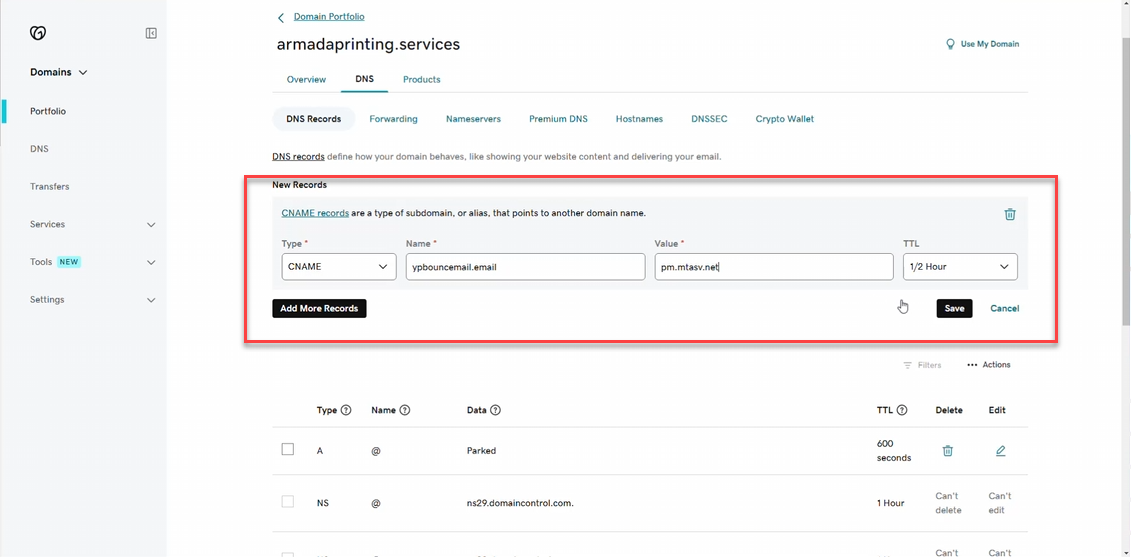Open DNS in the sidebar
This screenshot has height=557, width=1131.
(39, 149)
